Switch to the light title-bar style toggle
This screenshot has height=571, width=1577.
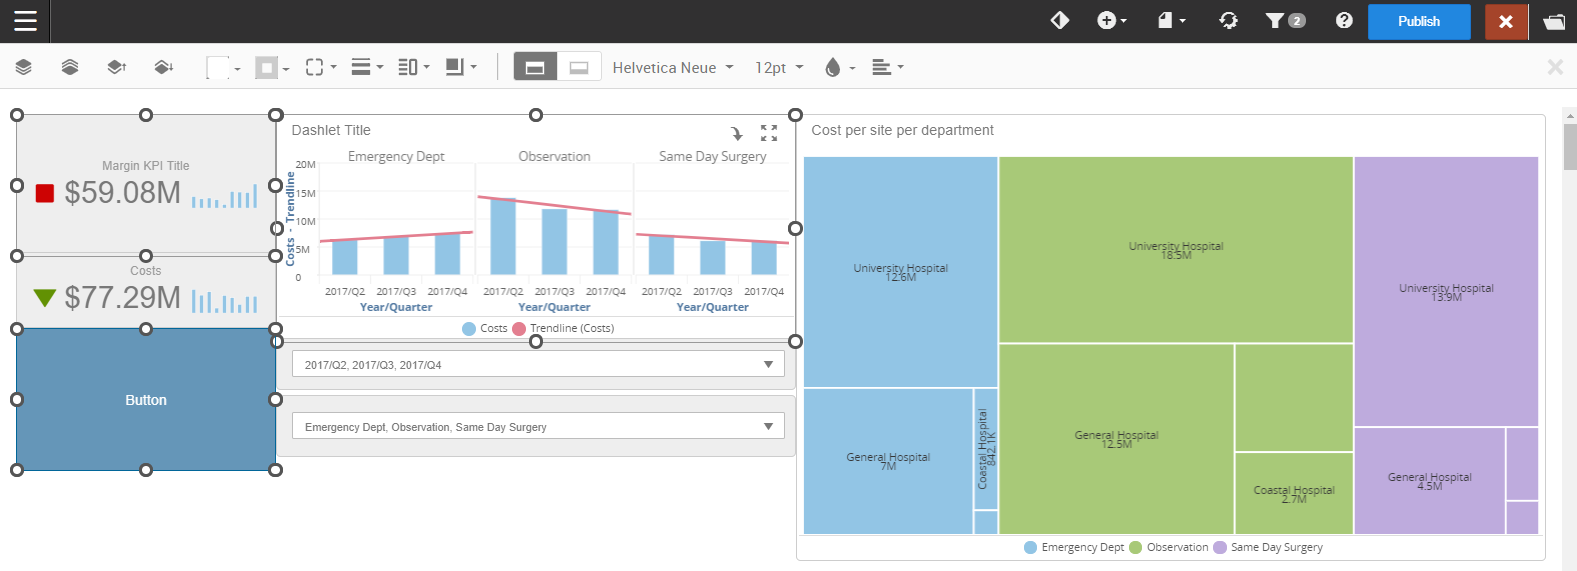[579, 67]
